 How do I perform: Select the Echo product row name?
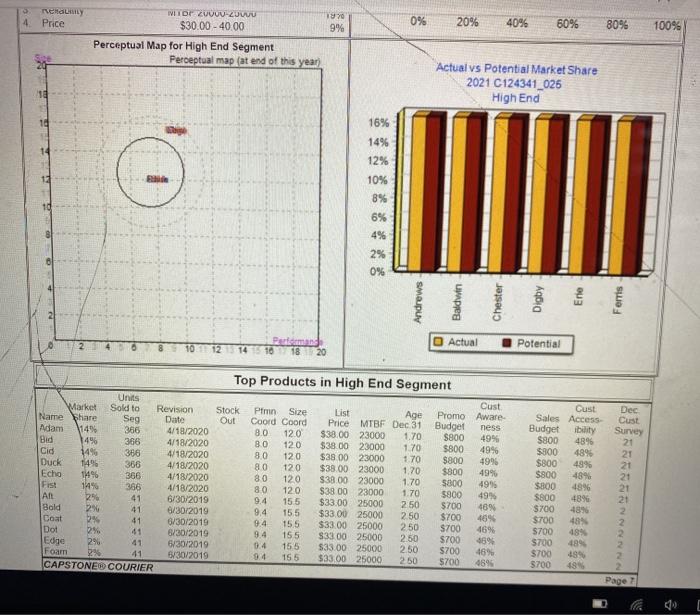click(x=51, y=473)
